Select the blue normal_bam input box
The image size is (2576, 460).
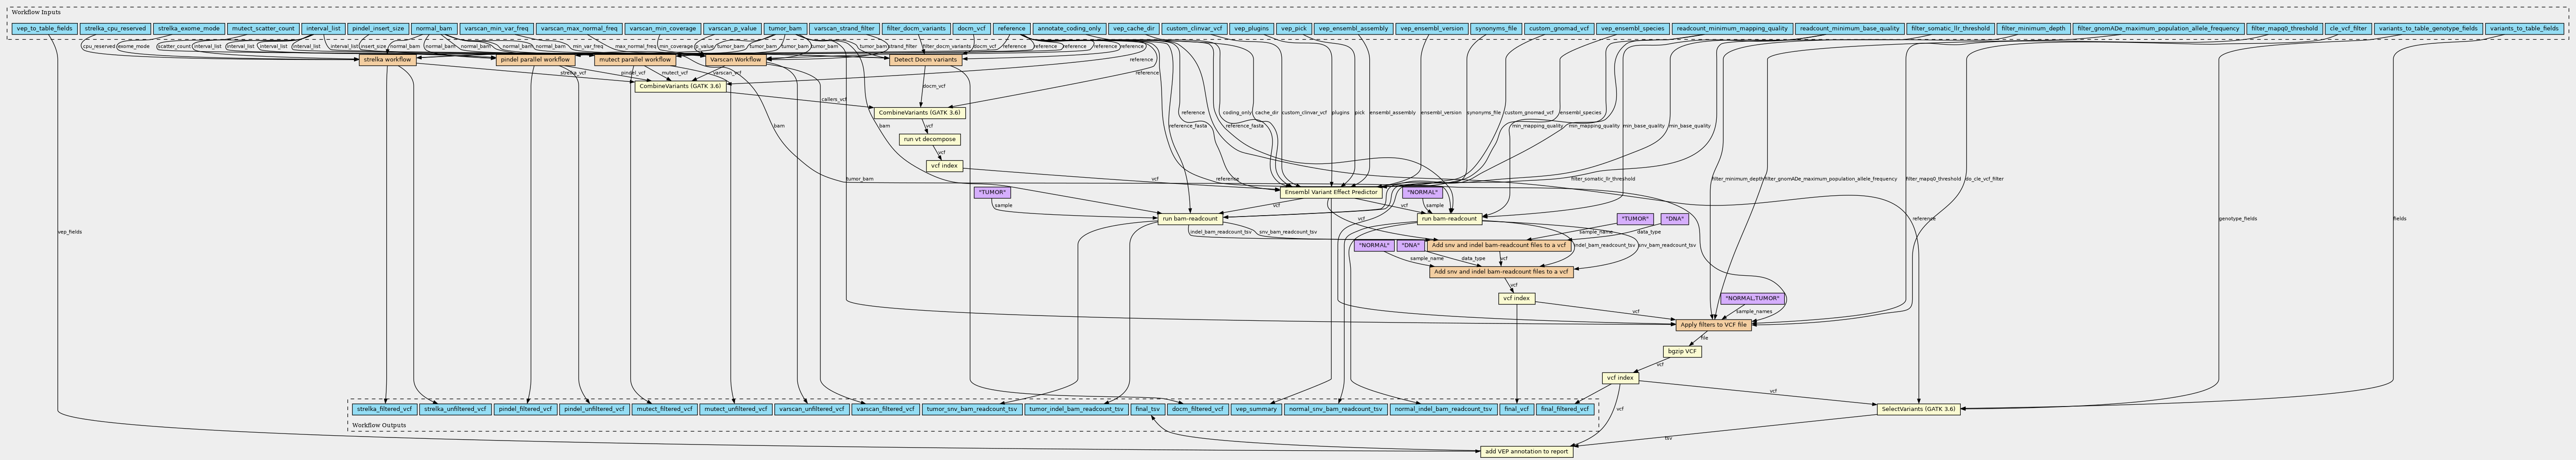point(434,29)
